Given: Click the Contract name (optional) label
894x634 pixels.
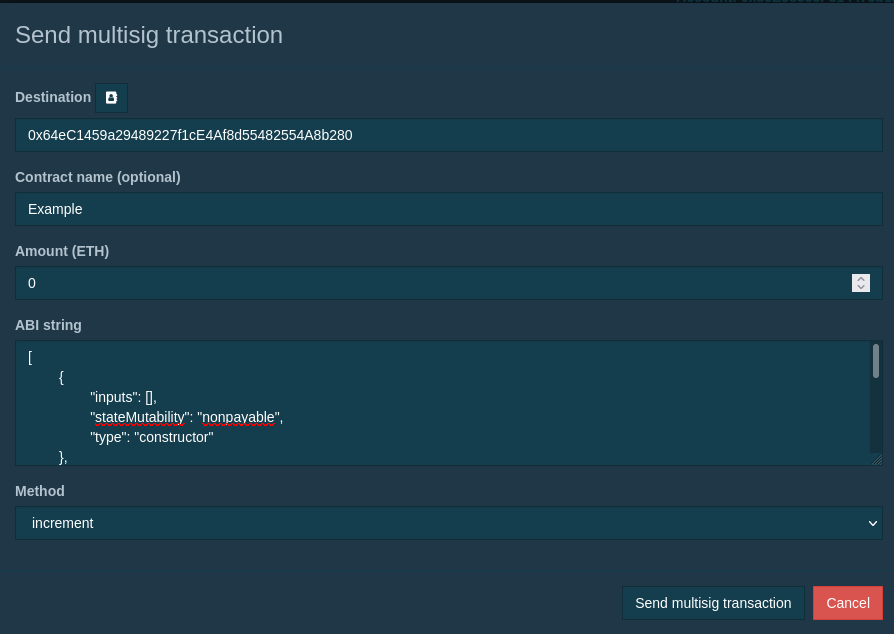Looking at the screenshot, I should click(97, 177).
